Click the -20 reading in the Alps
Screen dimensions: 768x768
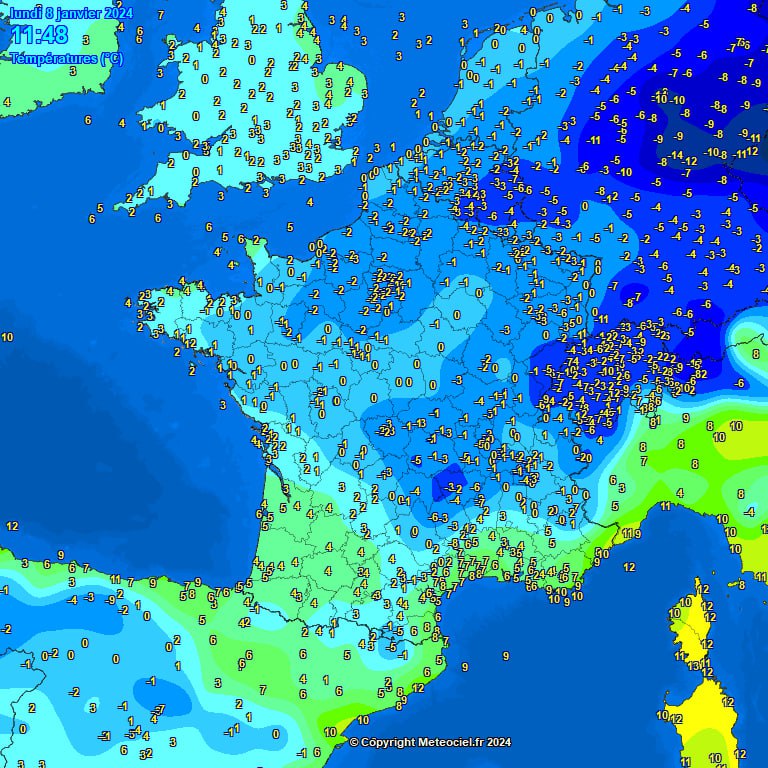pyautogui.click(x=583, y=458)
